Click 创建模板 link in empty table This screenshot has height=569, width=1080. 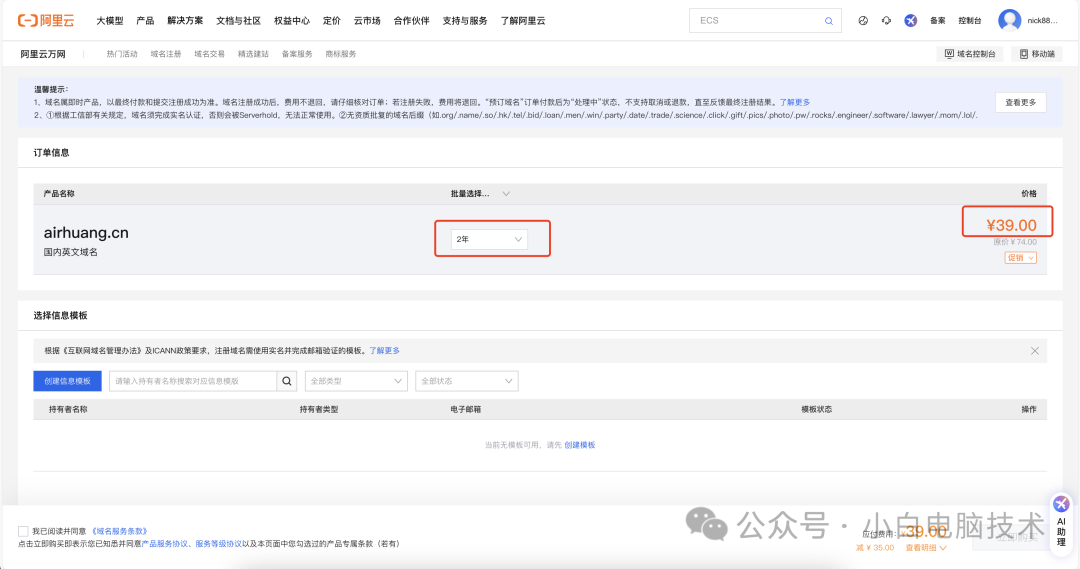pyautogui.click(x=580, y=445)
